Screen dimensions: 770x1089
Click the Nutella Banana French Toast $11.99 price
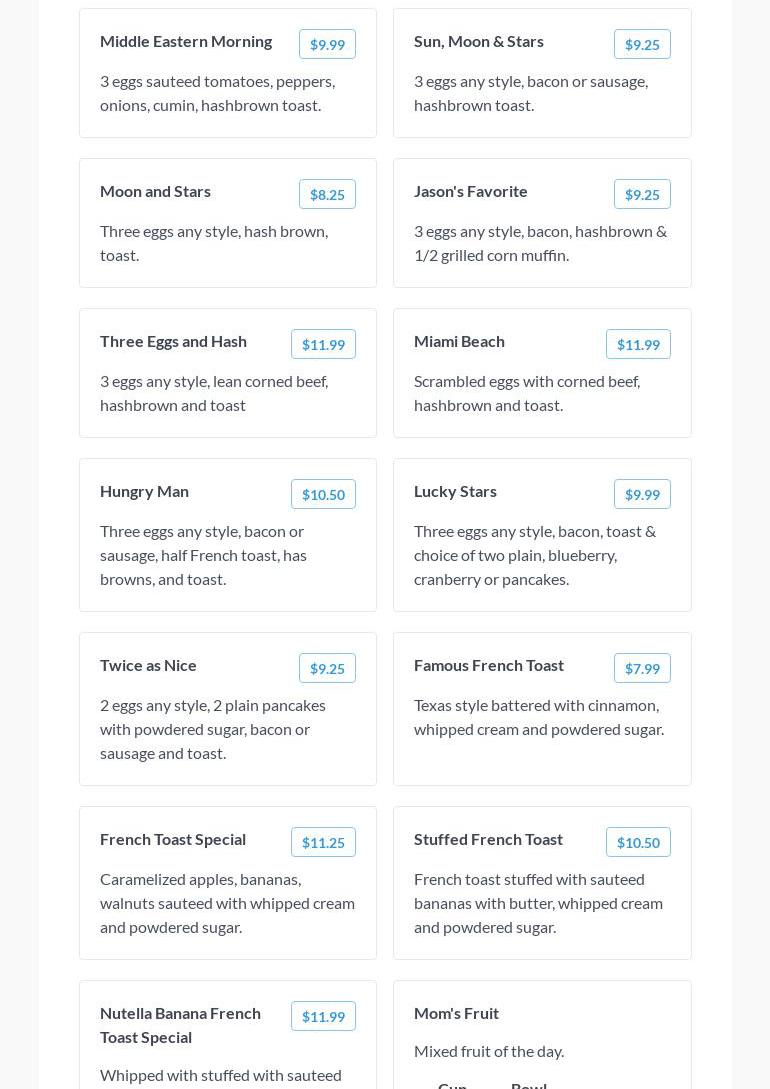323,1016
